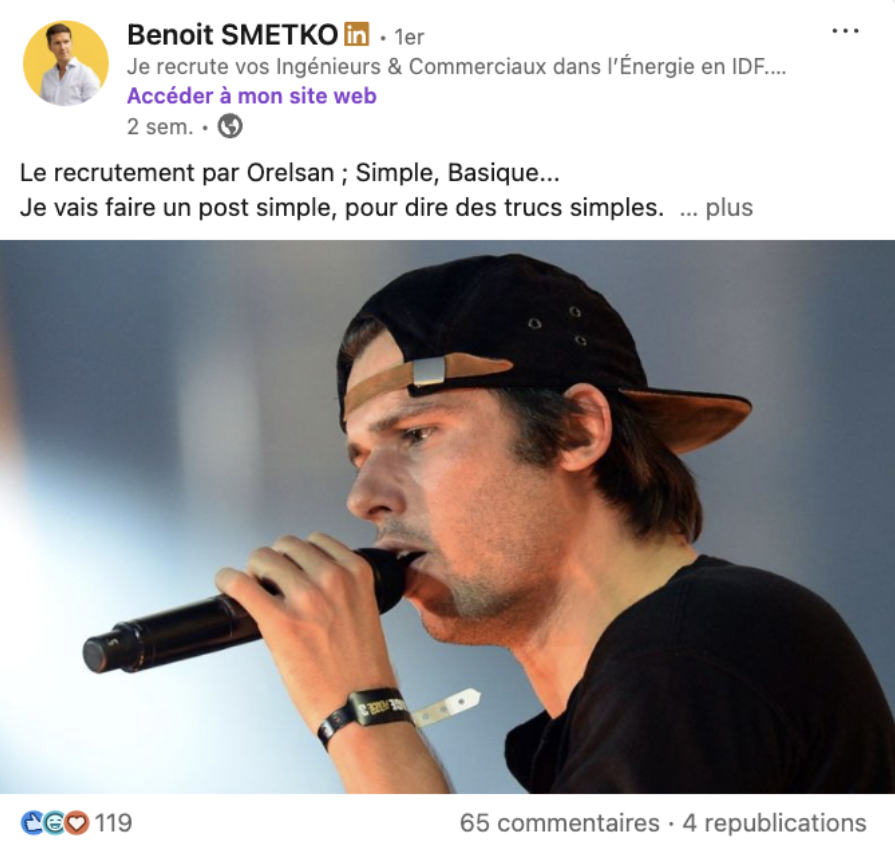895x848 pixels.
Task: Open the post photo in full view
Action: [x=448, y=516]
